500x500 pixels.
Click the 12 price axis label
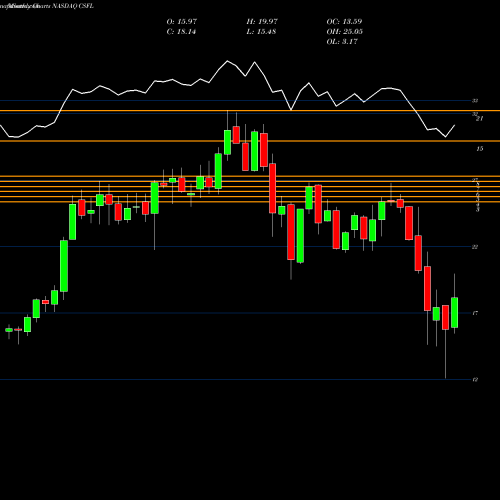pyautogui.click(x=475, y=380)
